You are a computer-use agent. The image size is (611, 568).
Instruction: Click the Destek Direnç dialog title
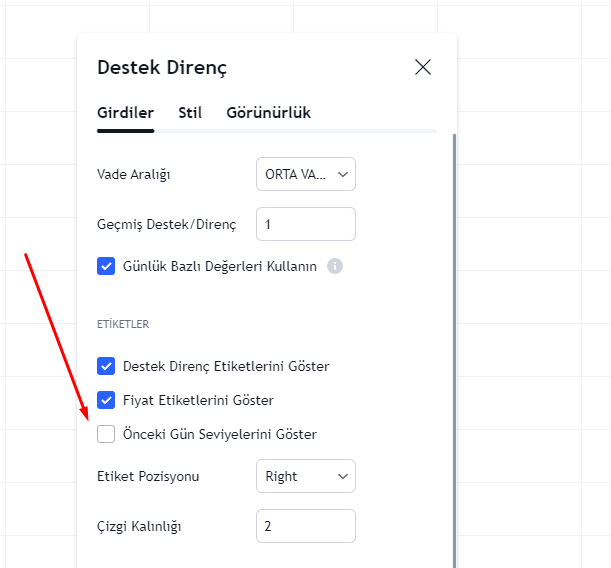click(162, 68)
